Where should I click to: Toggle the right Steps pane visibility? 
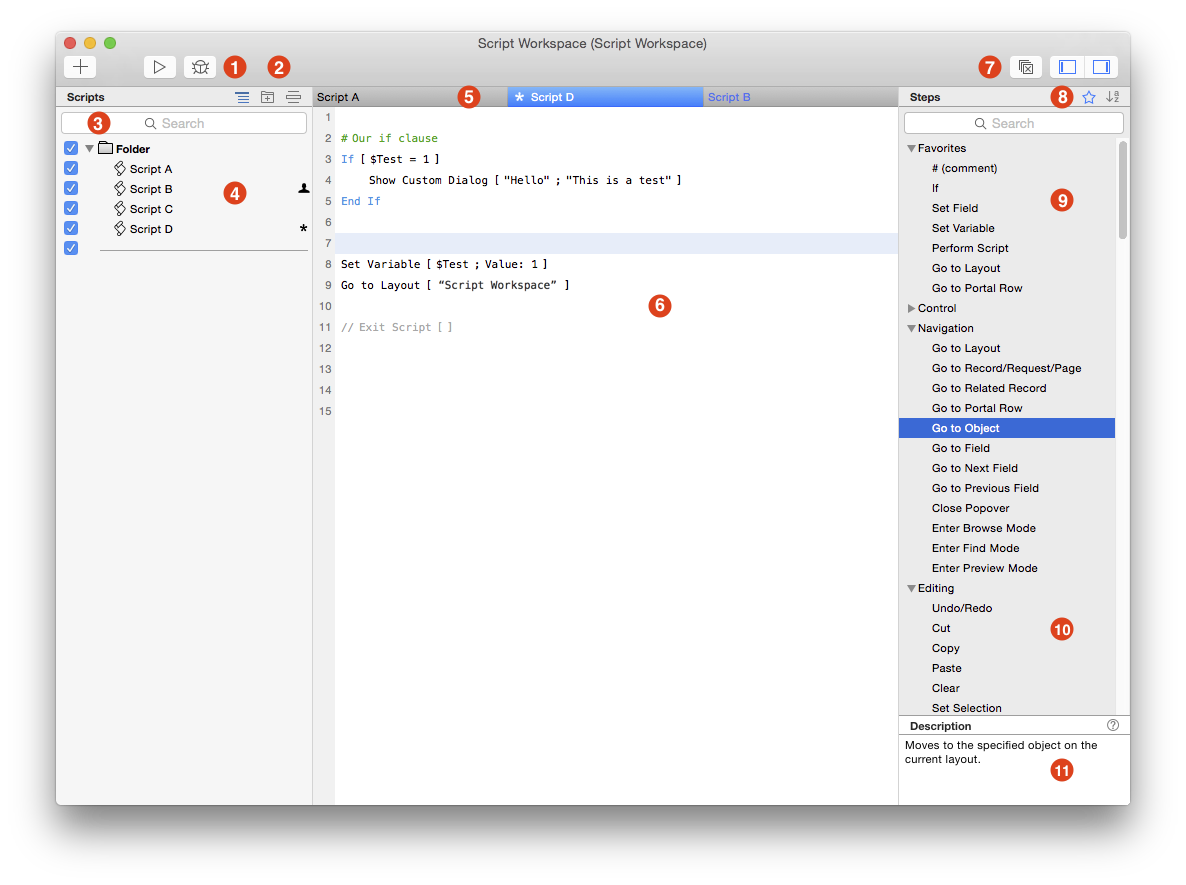[1102, 67]
